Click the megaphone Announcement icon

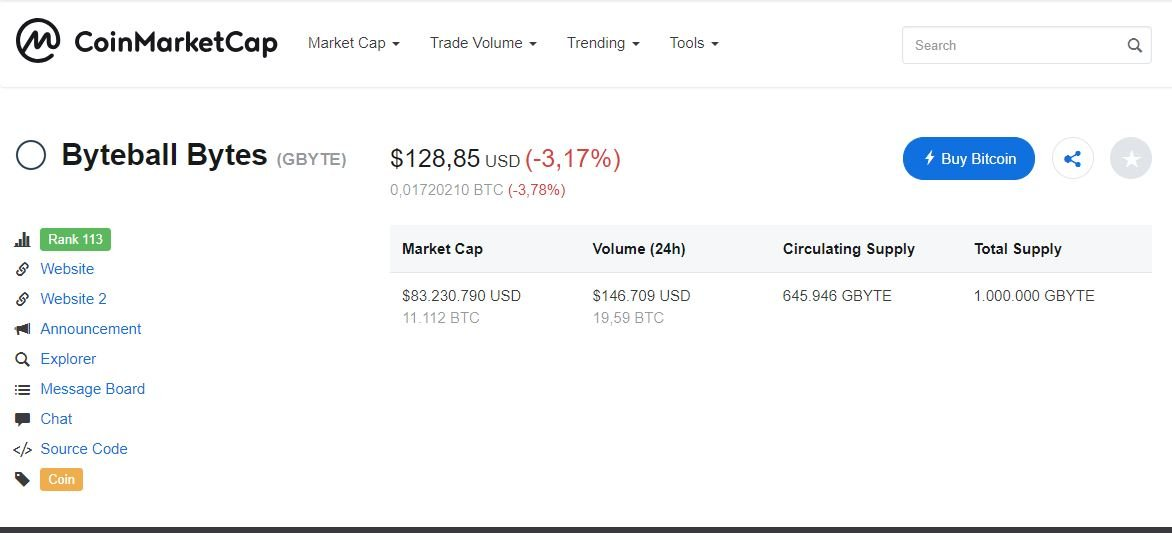pos(22,329)
